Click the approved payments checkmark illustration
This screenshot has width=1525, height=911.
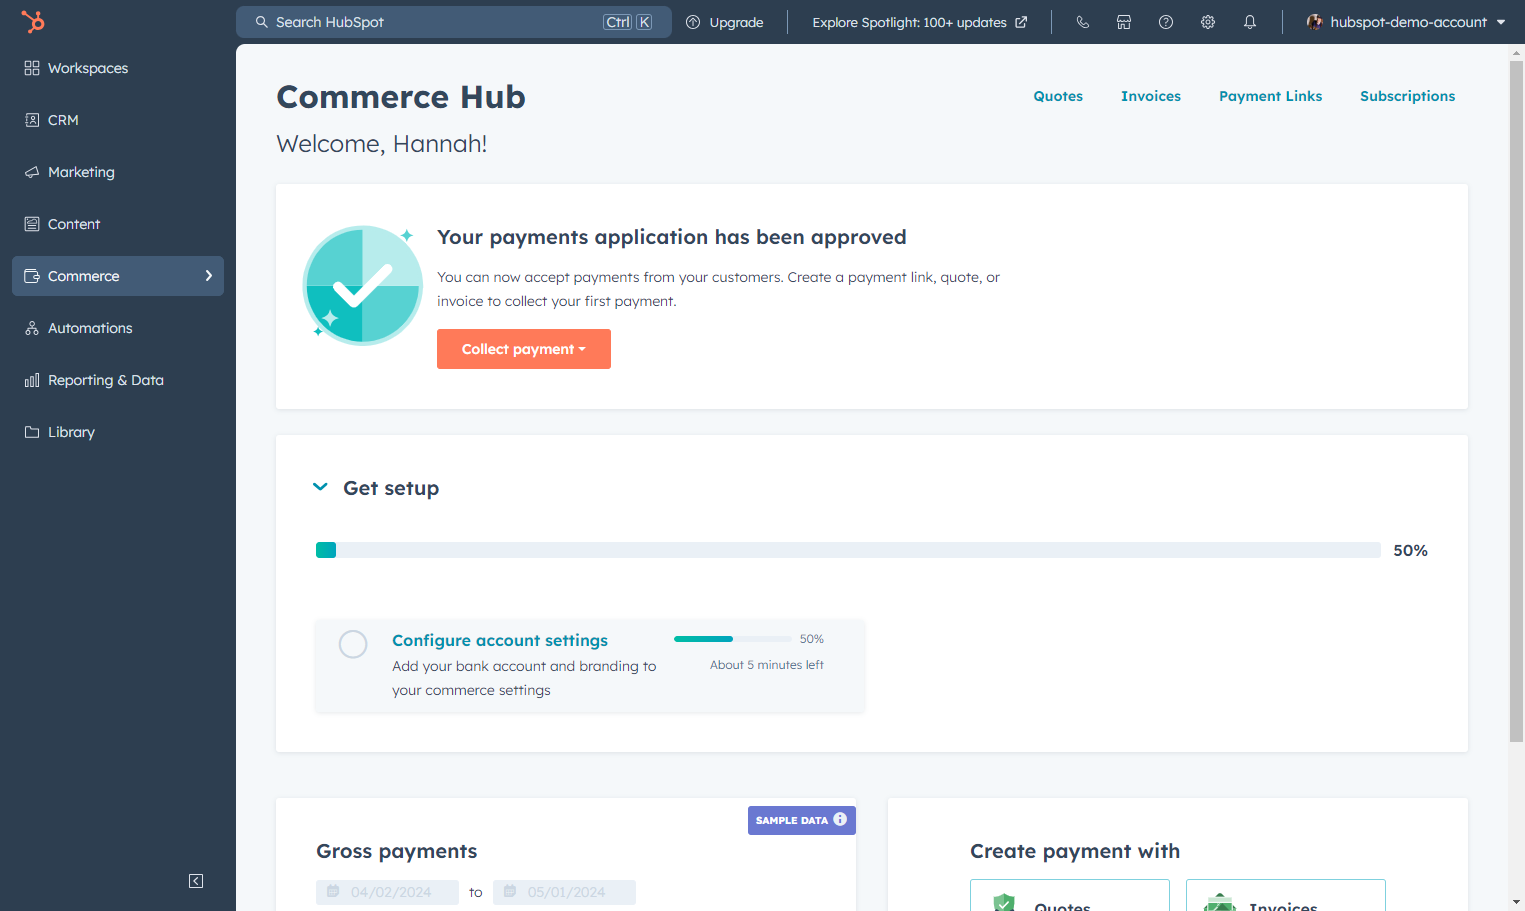pyautogui.click(x=362, y=286)
